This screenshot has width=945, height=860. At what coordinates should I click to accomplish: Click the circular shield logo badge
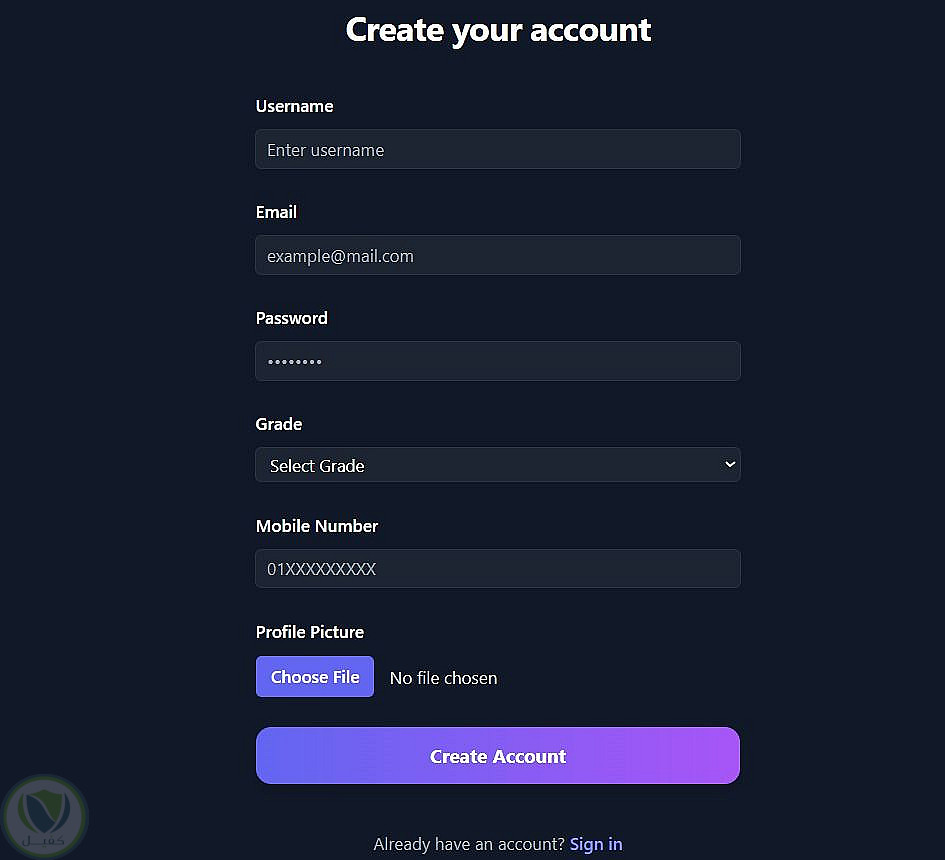pyautogui.click(x=45, y=817)
